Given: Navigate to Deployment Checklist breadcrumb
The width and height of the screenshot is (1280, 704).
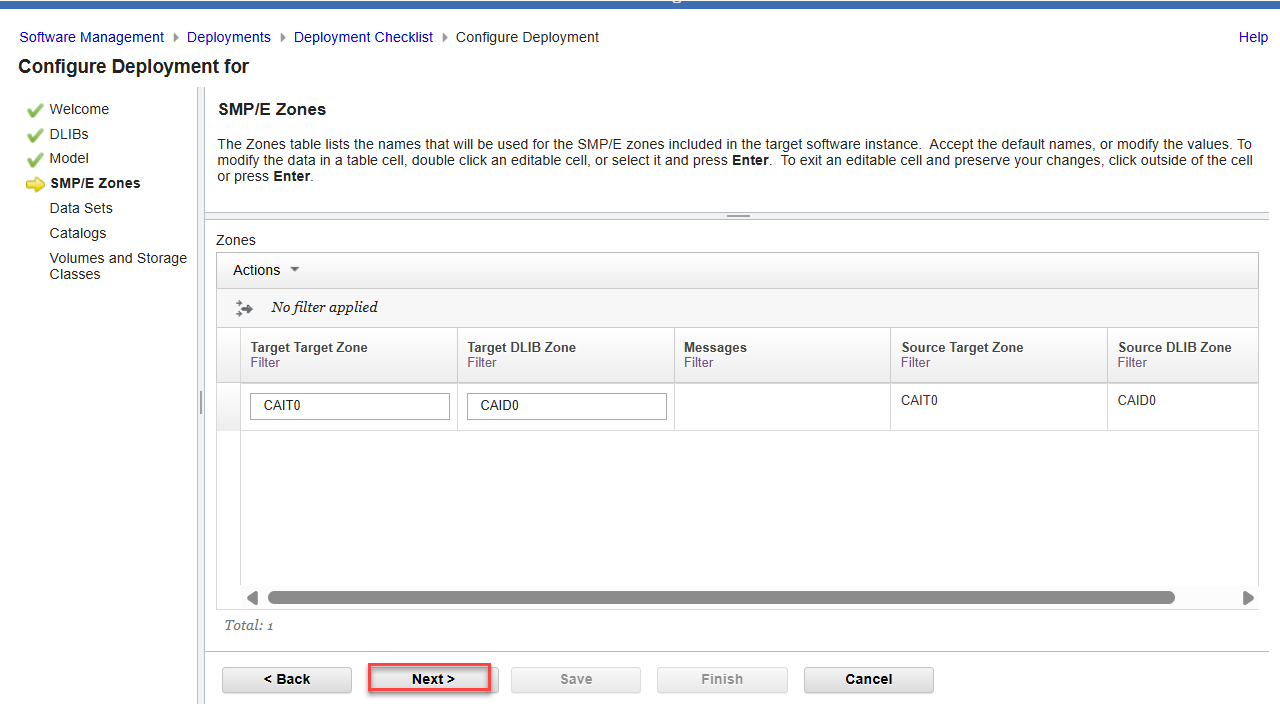Looking at the screenshot, I should pos(363,37).
